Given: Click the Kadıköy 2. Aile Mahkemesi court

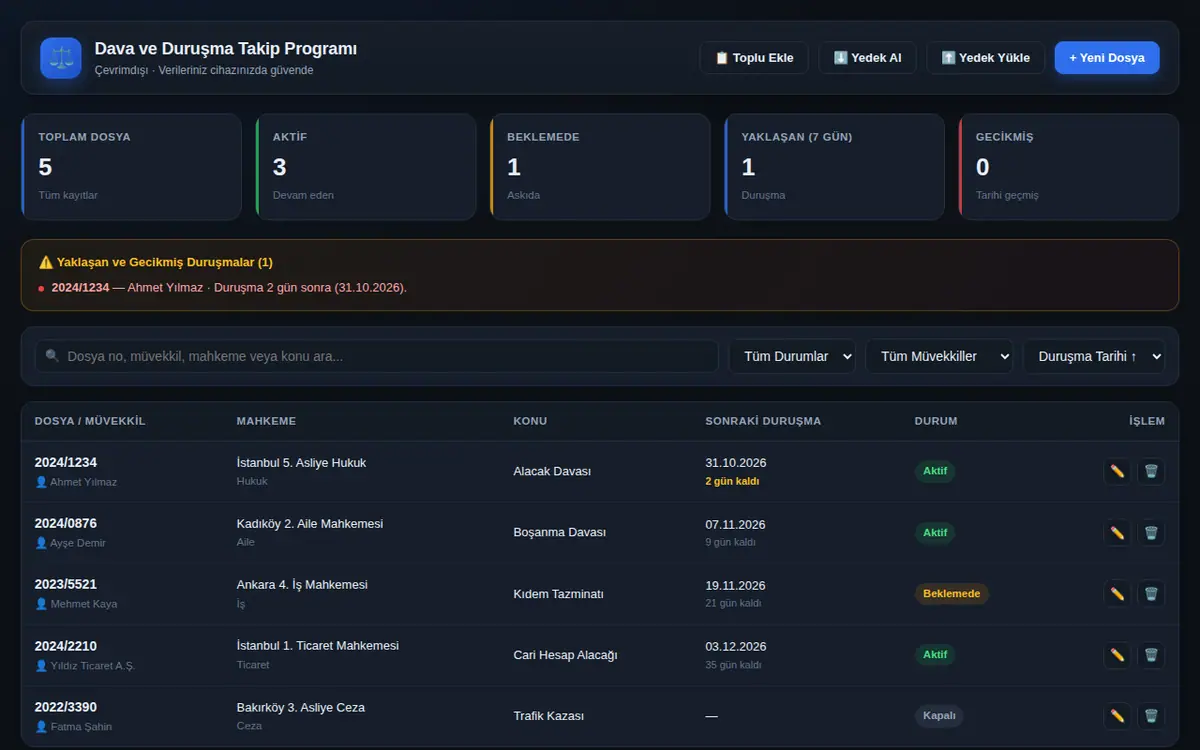Looking at the screenshot, I should click(310, 524).
